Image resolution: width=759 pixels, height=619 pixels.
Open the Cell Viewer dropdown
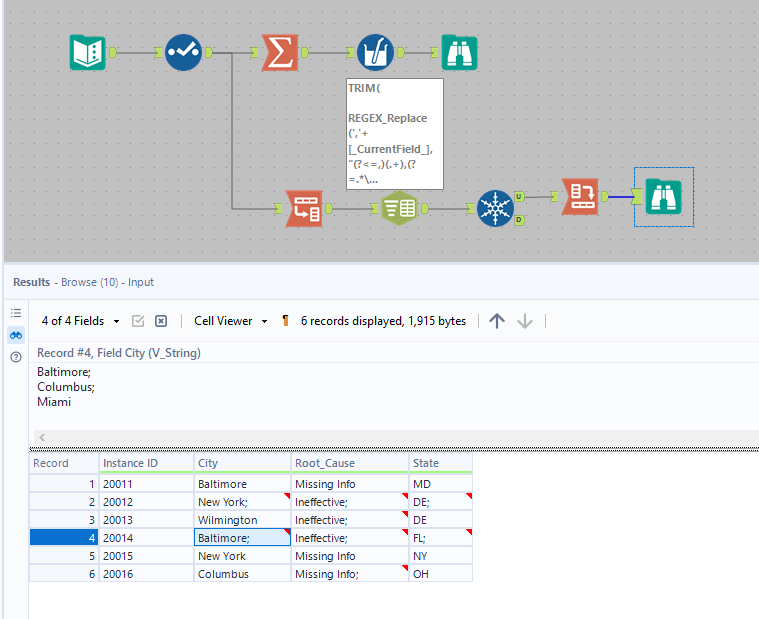pyautogui.click(x=231, y=321)
